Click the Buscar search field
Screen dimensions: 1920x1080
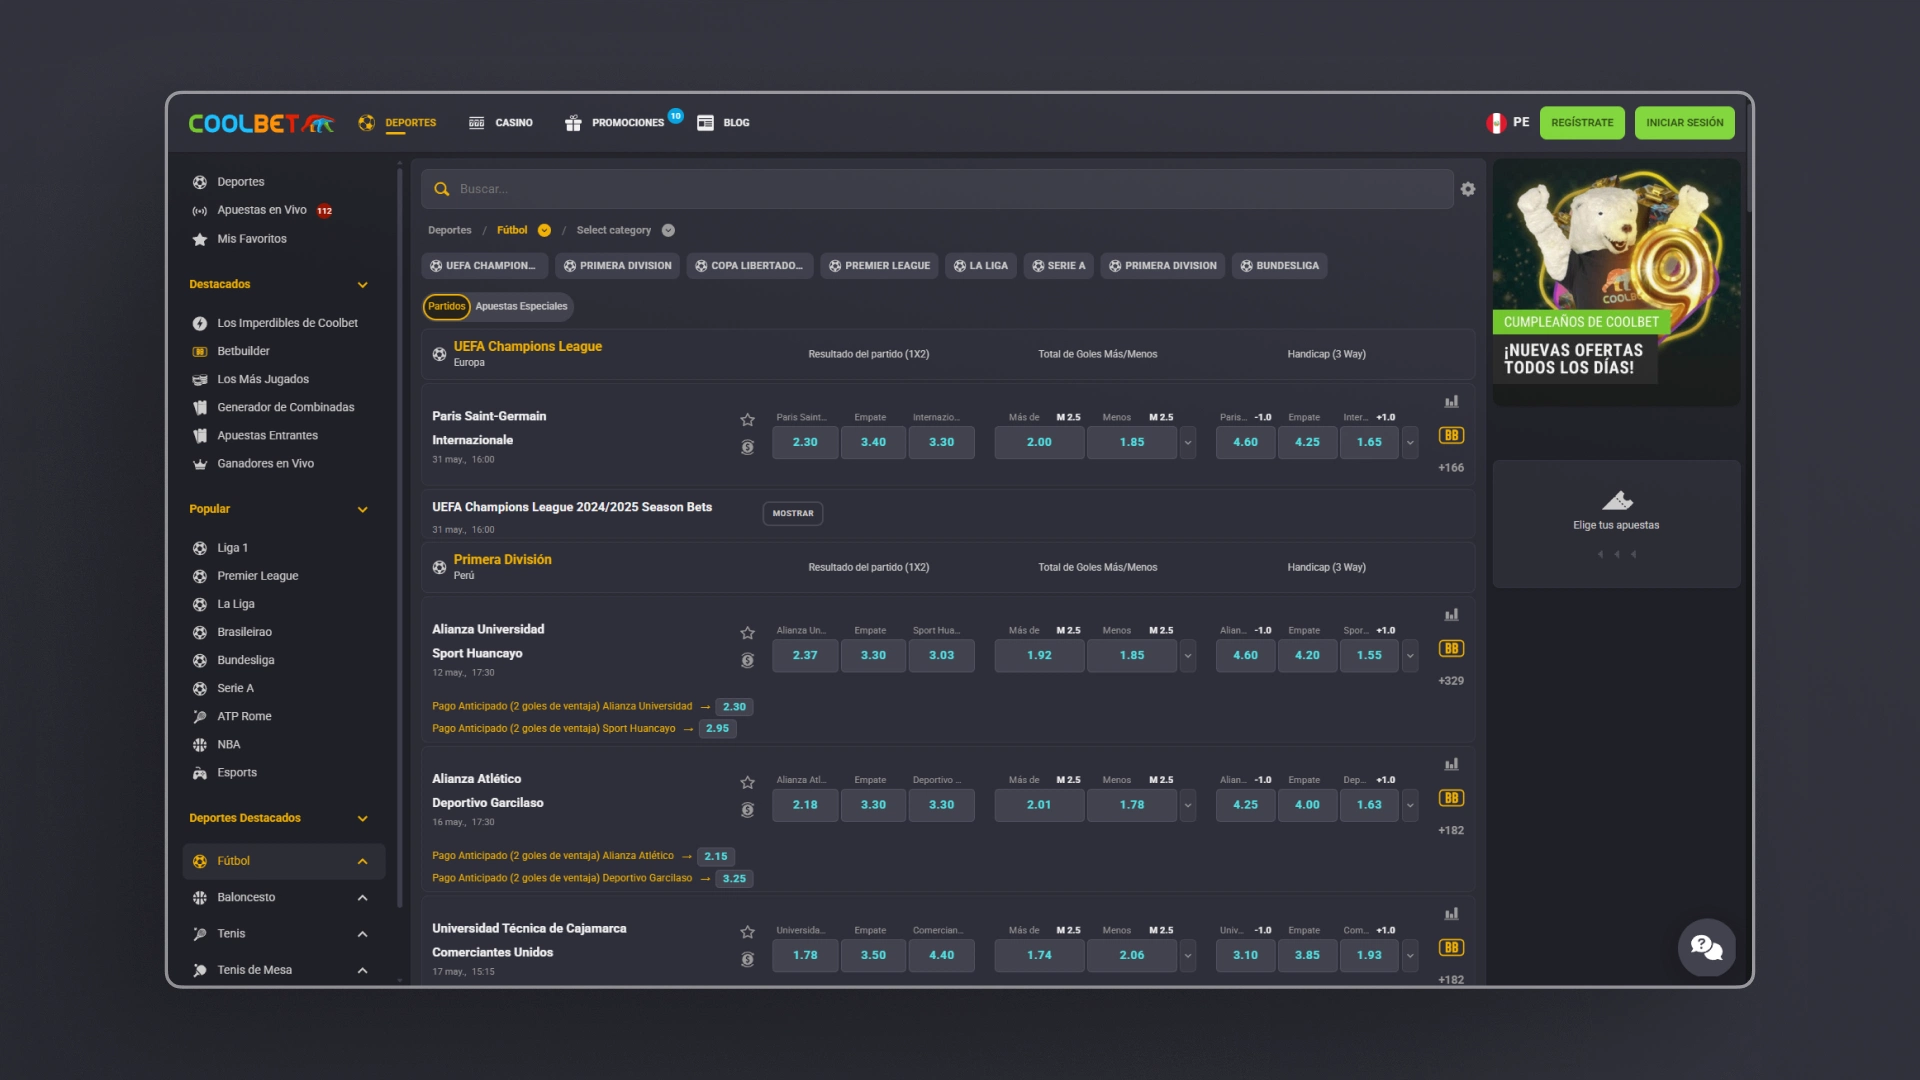coord(937,189)
